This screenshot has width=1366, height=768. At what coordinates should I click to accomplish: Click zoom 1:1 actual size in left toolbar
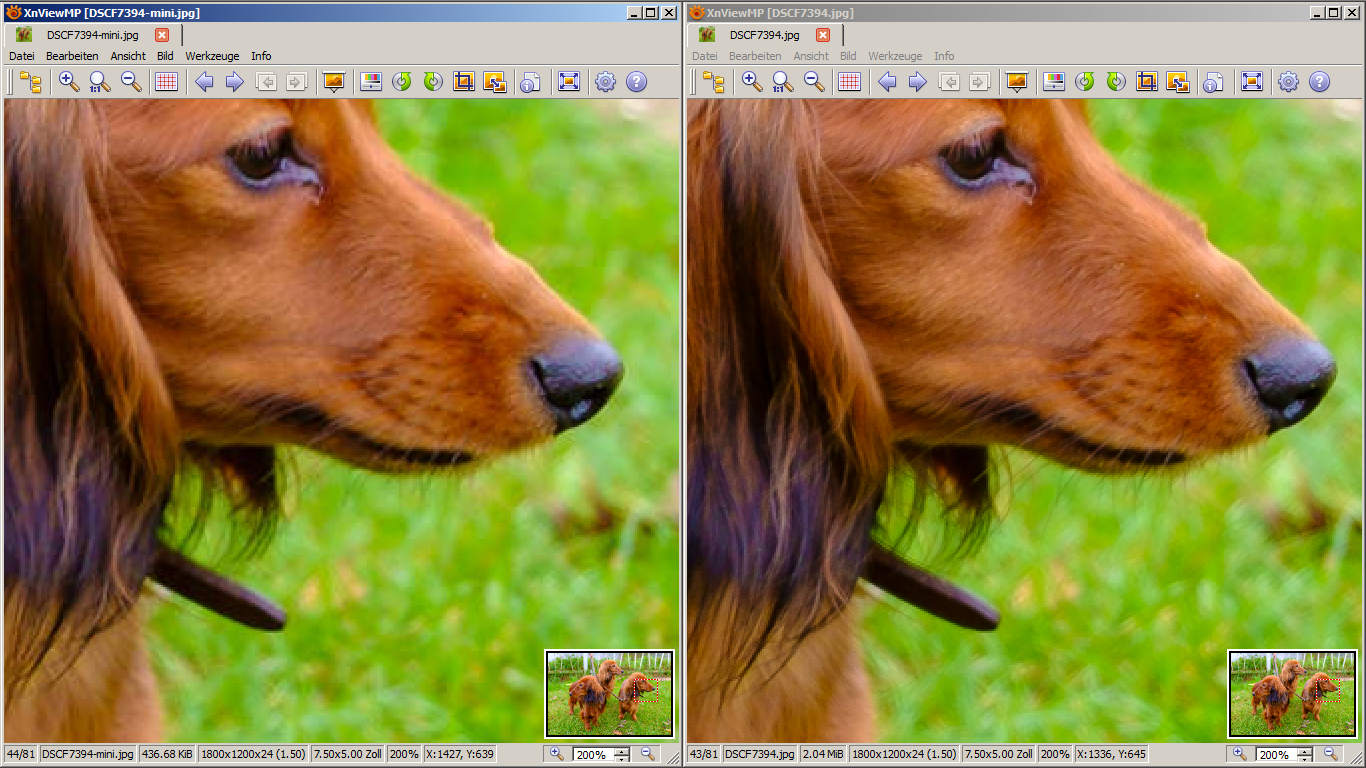coord(100,82)
